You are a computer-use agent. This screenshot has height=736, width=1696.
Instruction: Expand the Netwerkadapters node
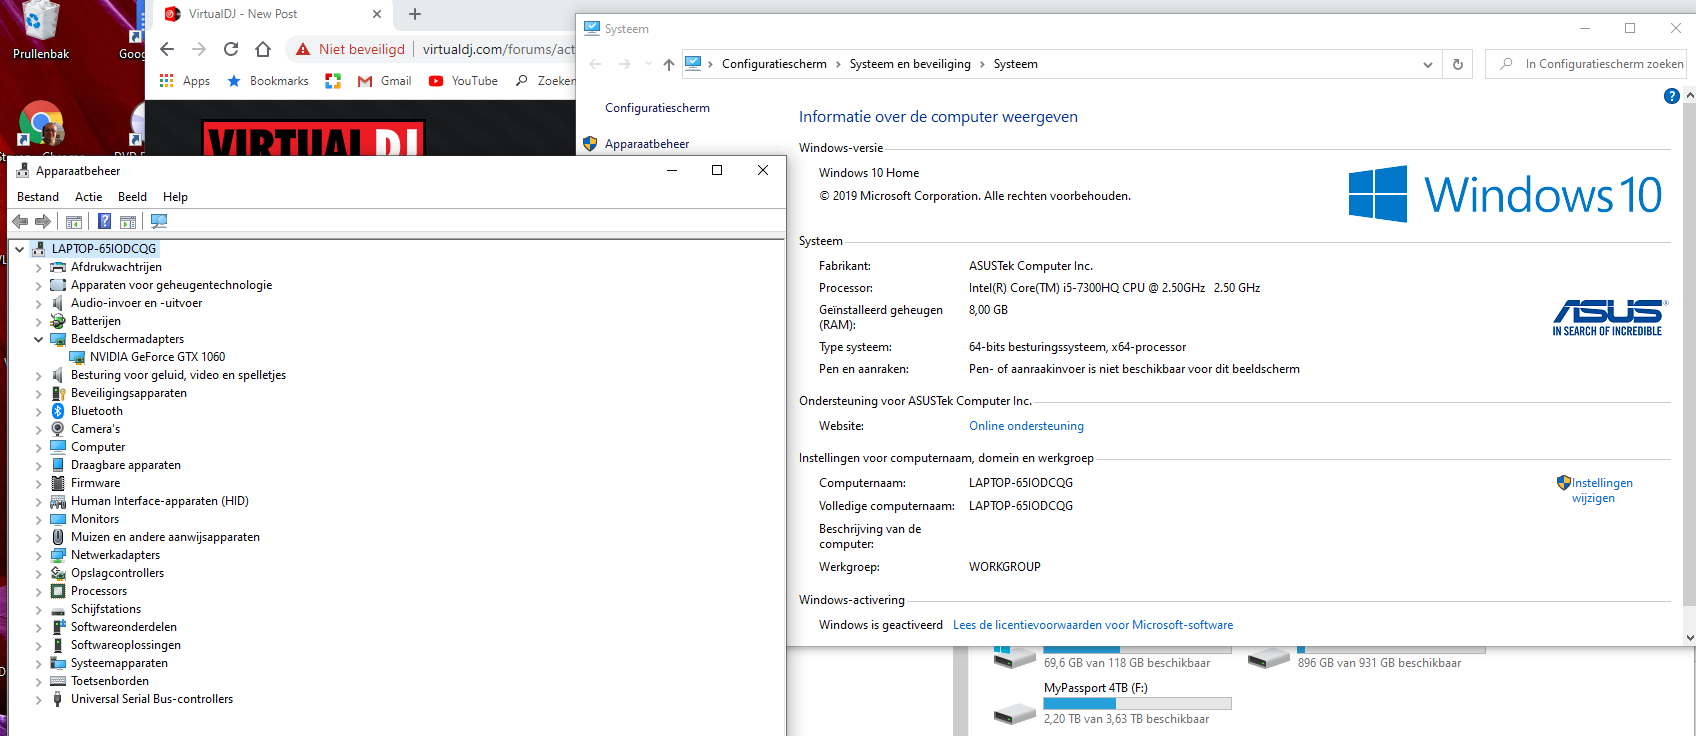coord(38,555)
